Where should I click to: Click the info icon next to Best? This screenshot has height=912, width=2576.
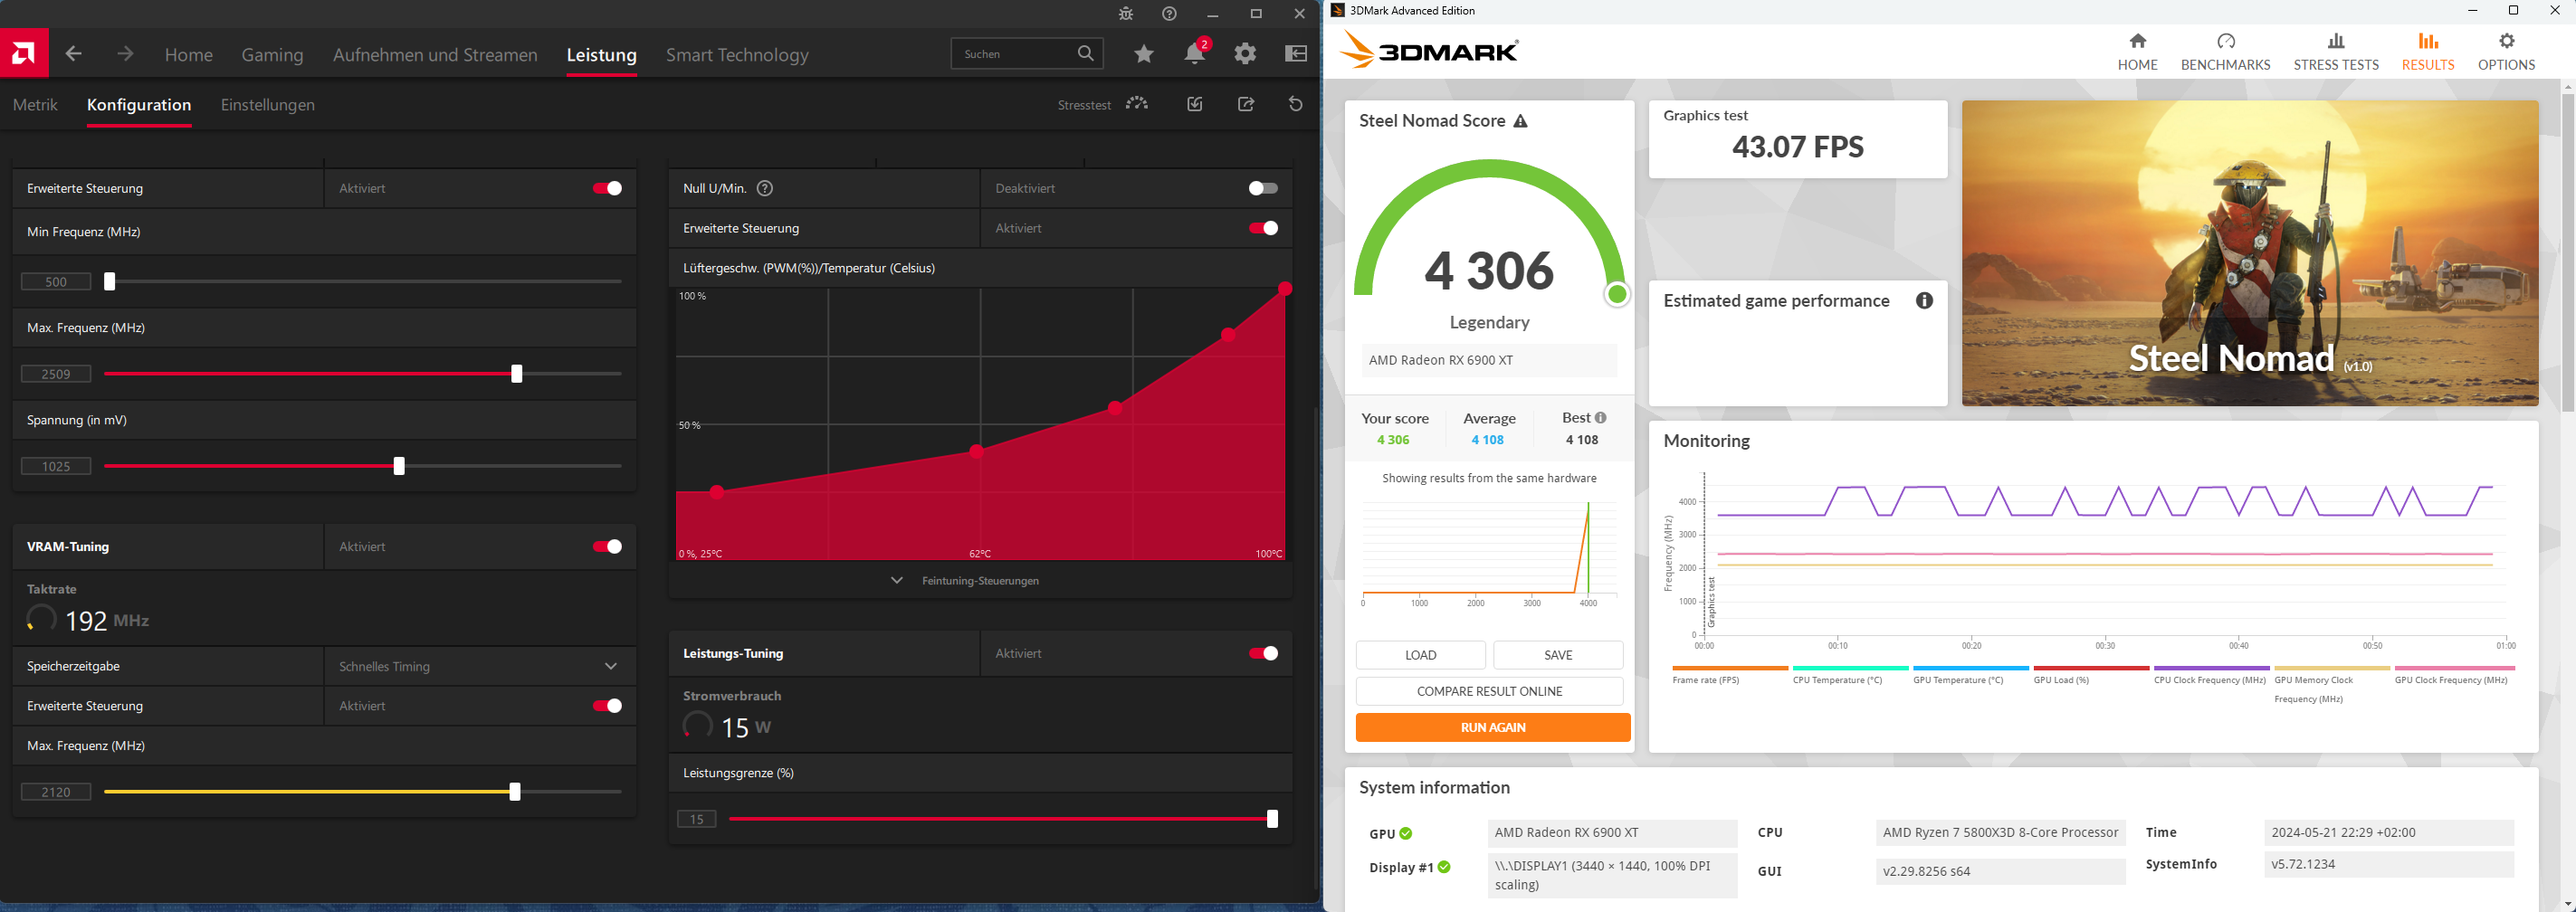1601,418
